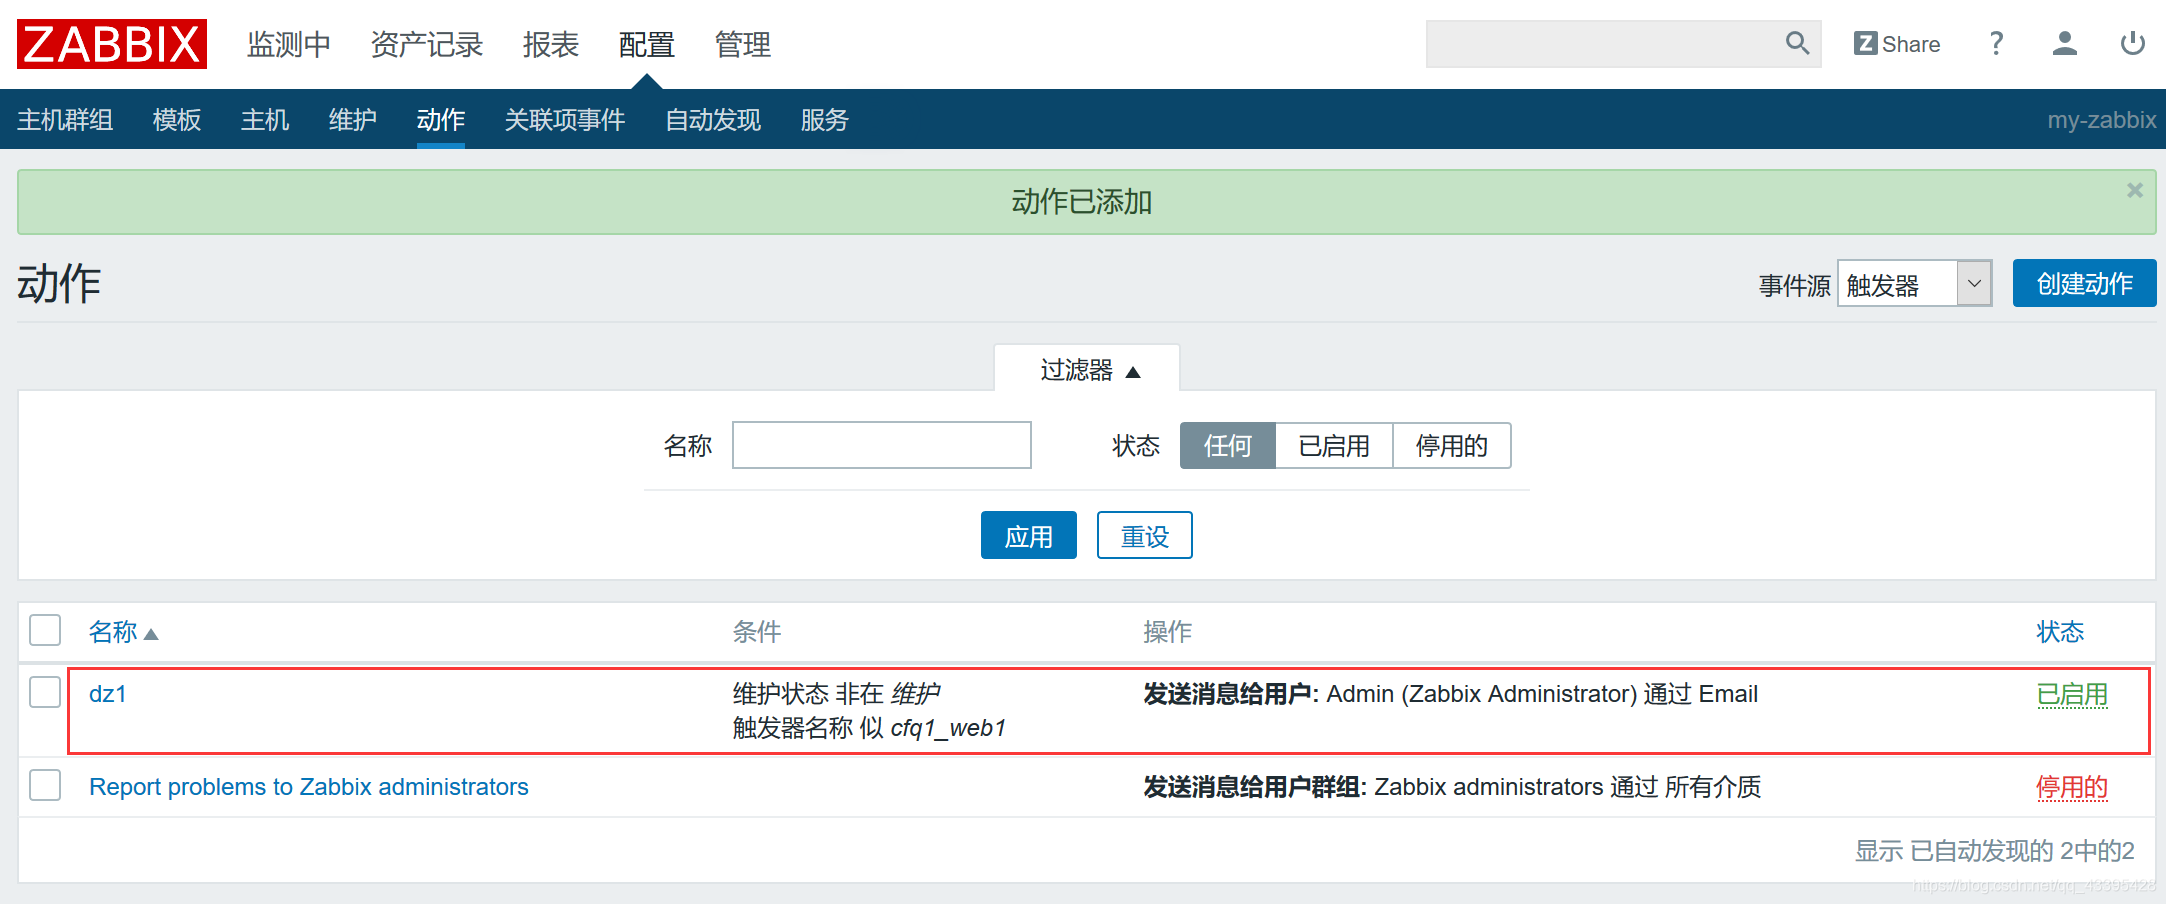The height and width of the screenshot is (904, 2166).
Task: Check the dz1 row checkbox
Action: point(45,691)
